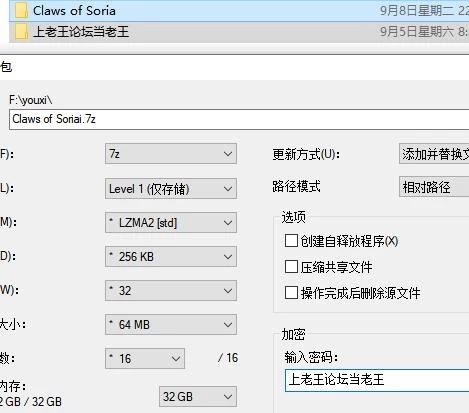Enable 操作完成后删除源文件 checkbox
This screenshot has width=469, height=413.
pos(291,293)
